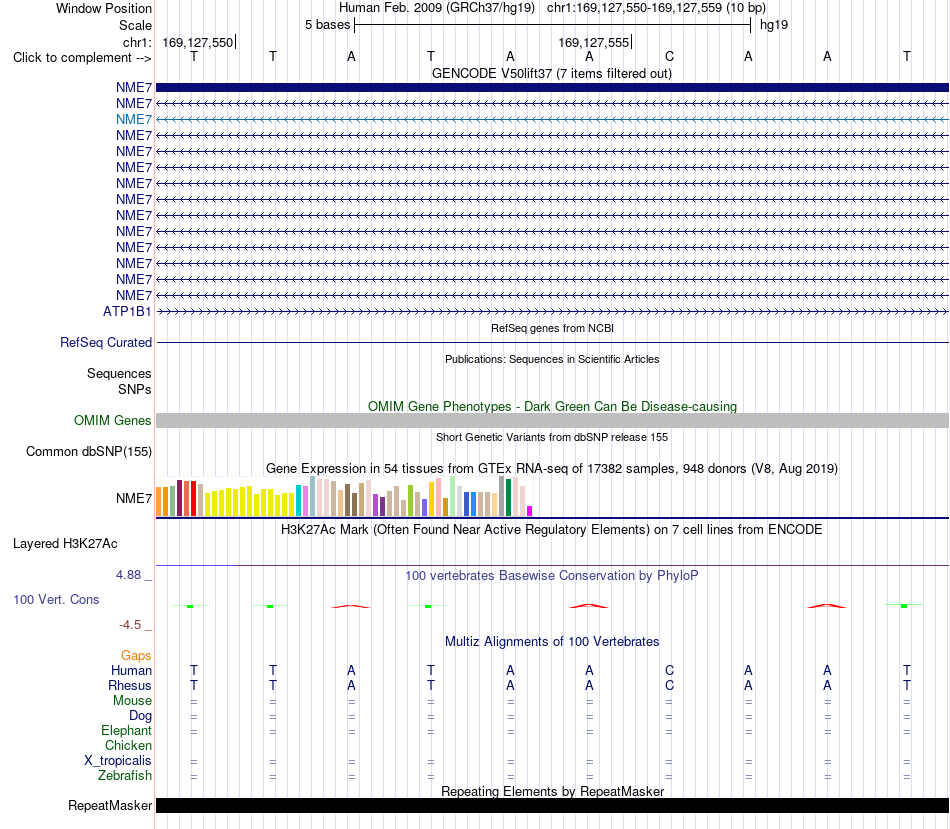Click the chr1: ruler label

(x=137, y=42)
